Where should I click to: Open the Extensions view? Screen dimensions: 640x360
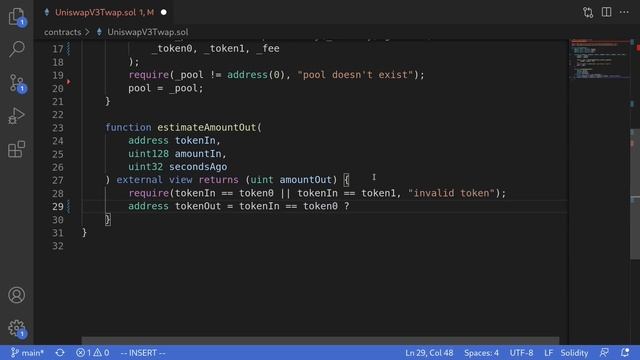(x=16, y=149)
